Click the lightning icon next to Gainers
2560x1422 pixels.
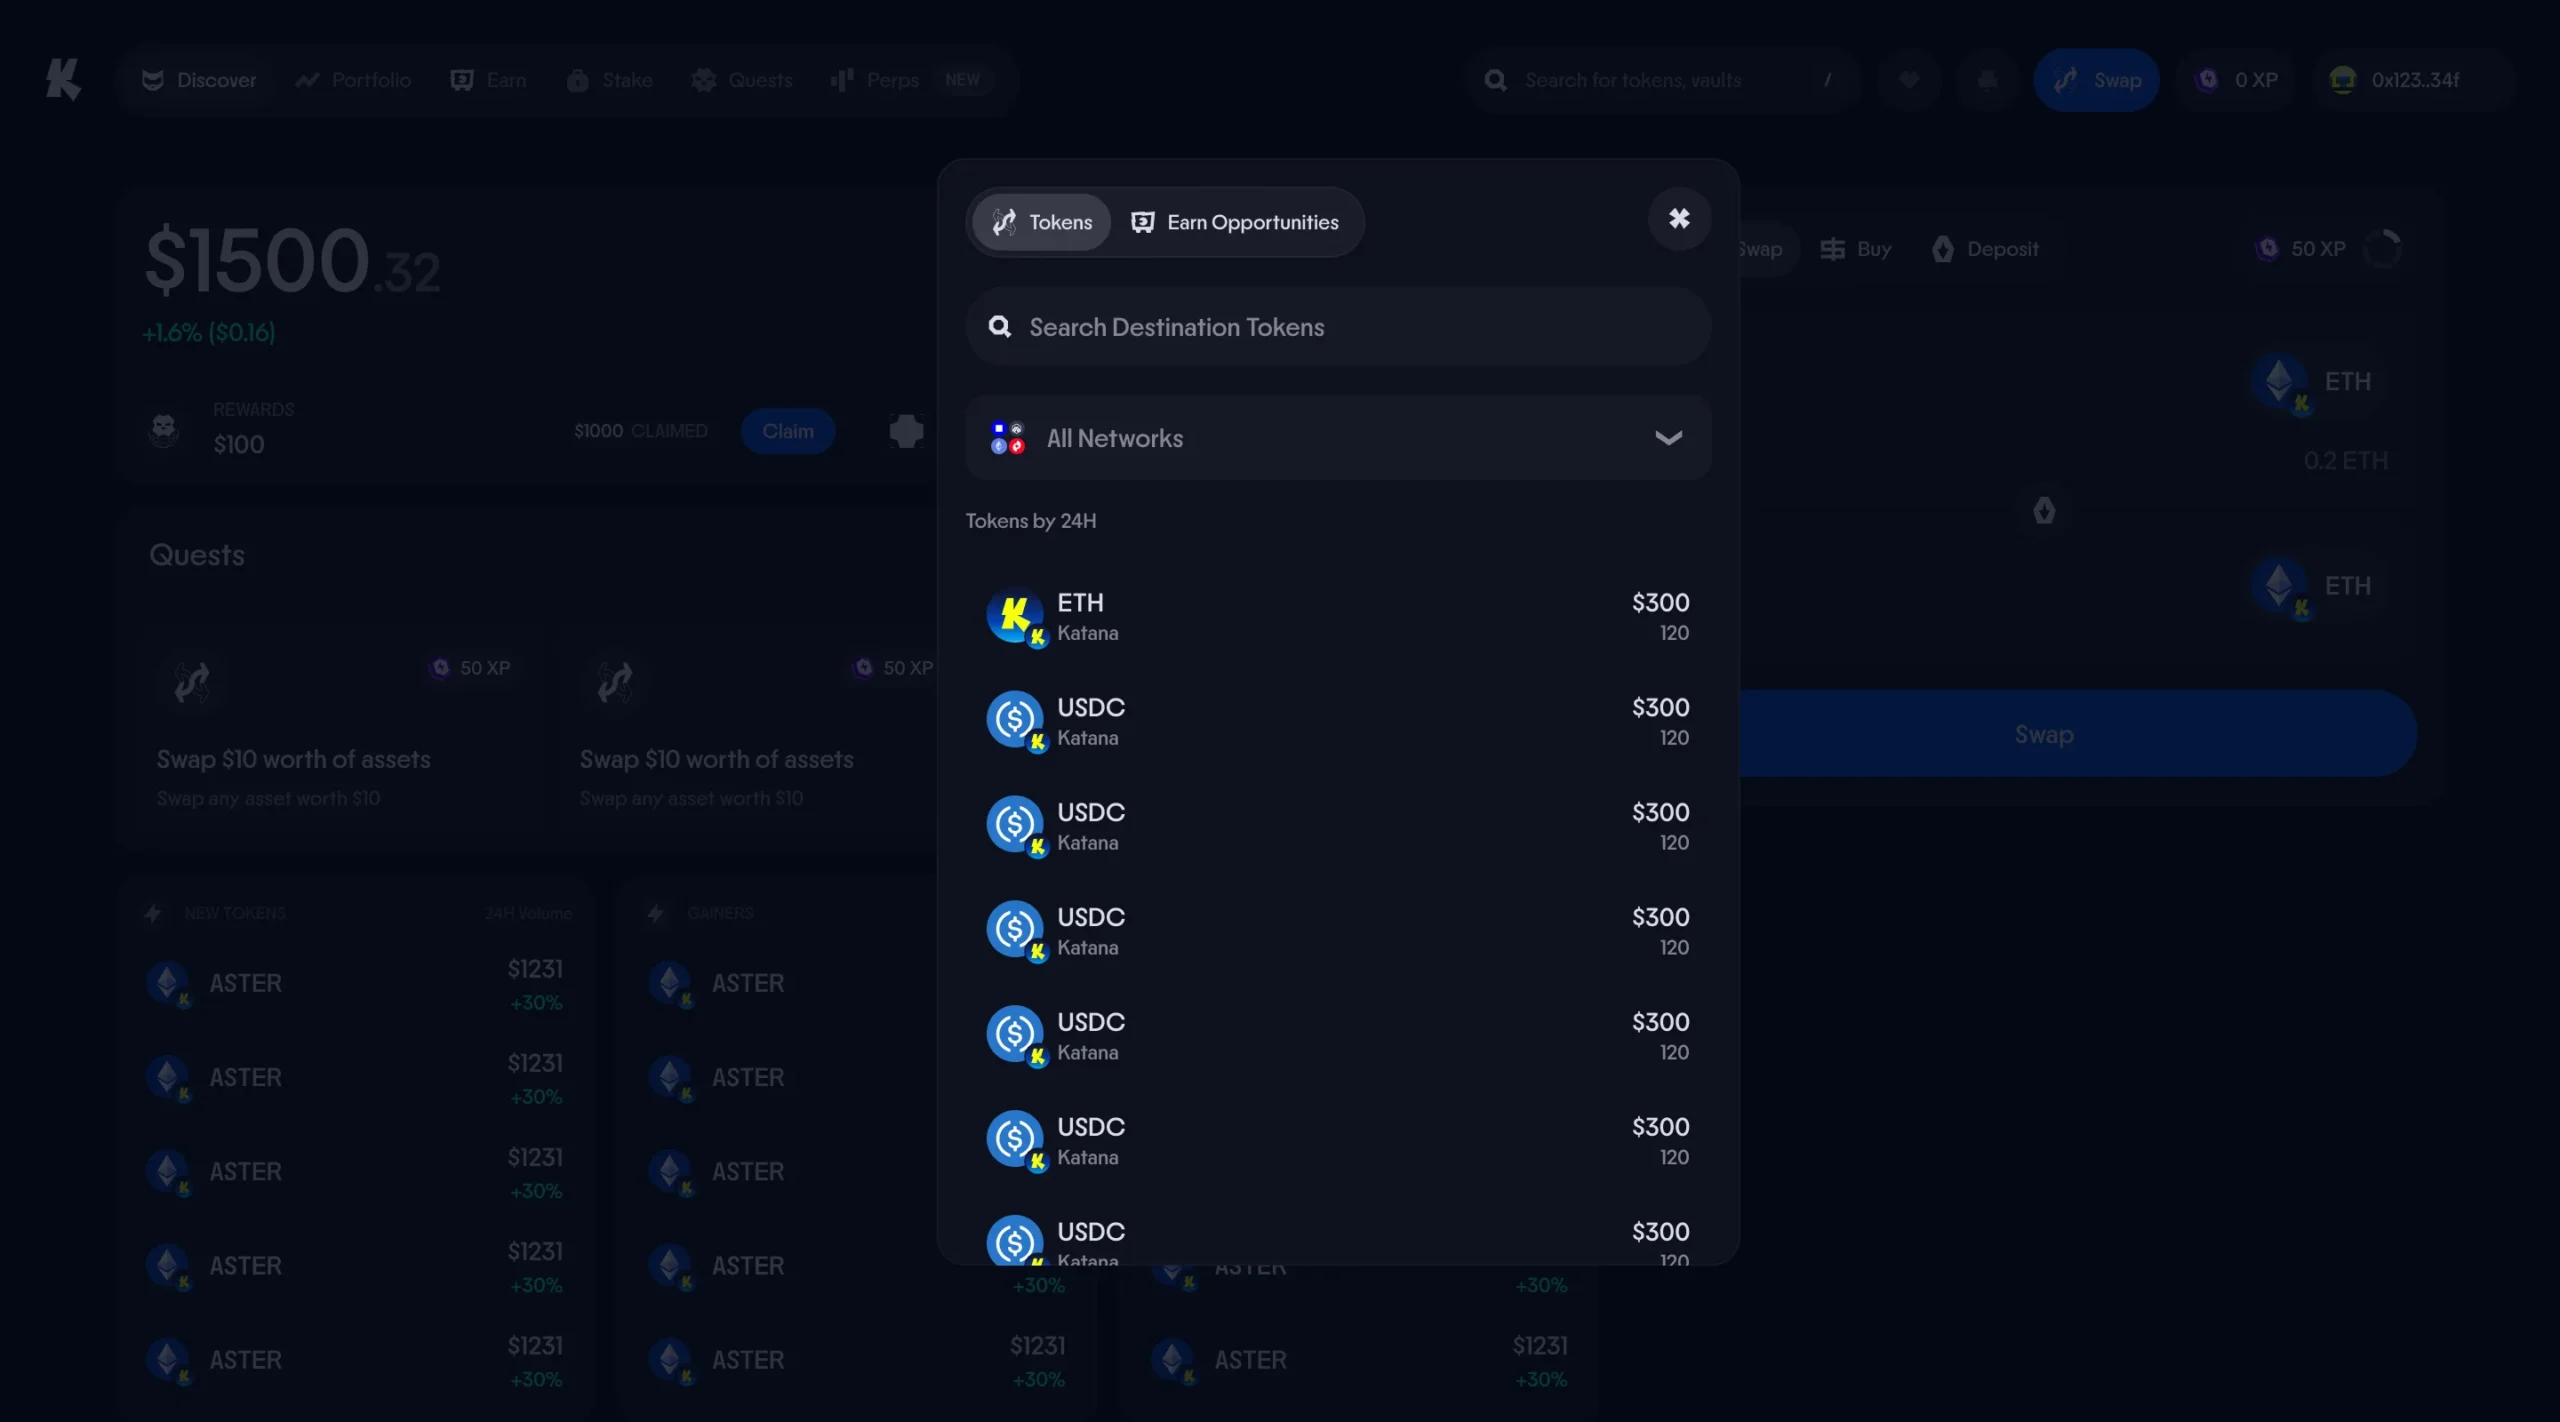click(656, 913)
